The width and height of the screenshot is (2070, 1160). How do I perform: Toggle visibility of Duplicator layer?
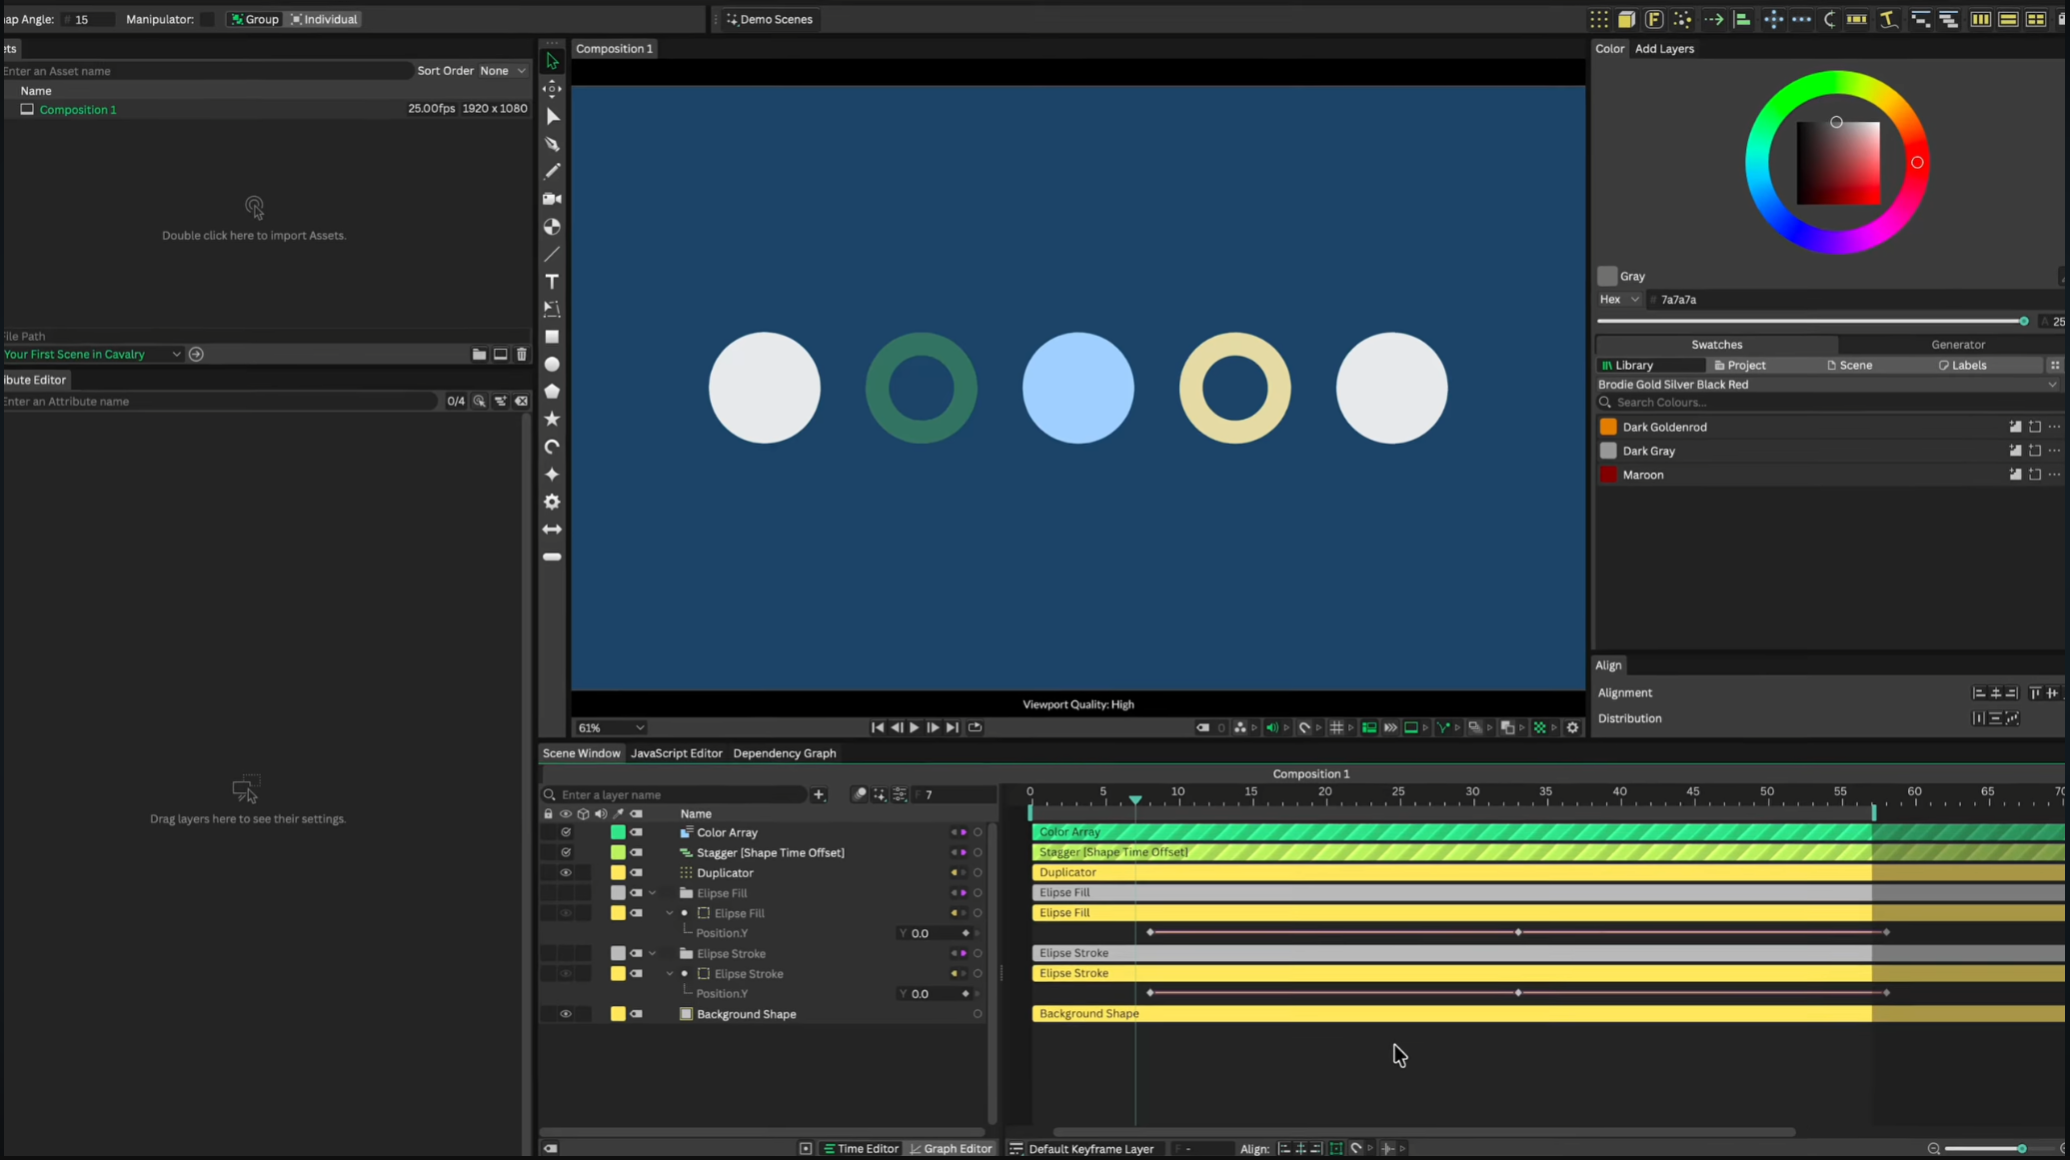566,873
